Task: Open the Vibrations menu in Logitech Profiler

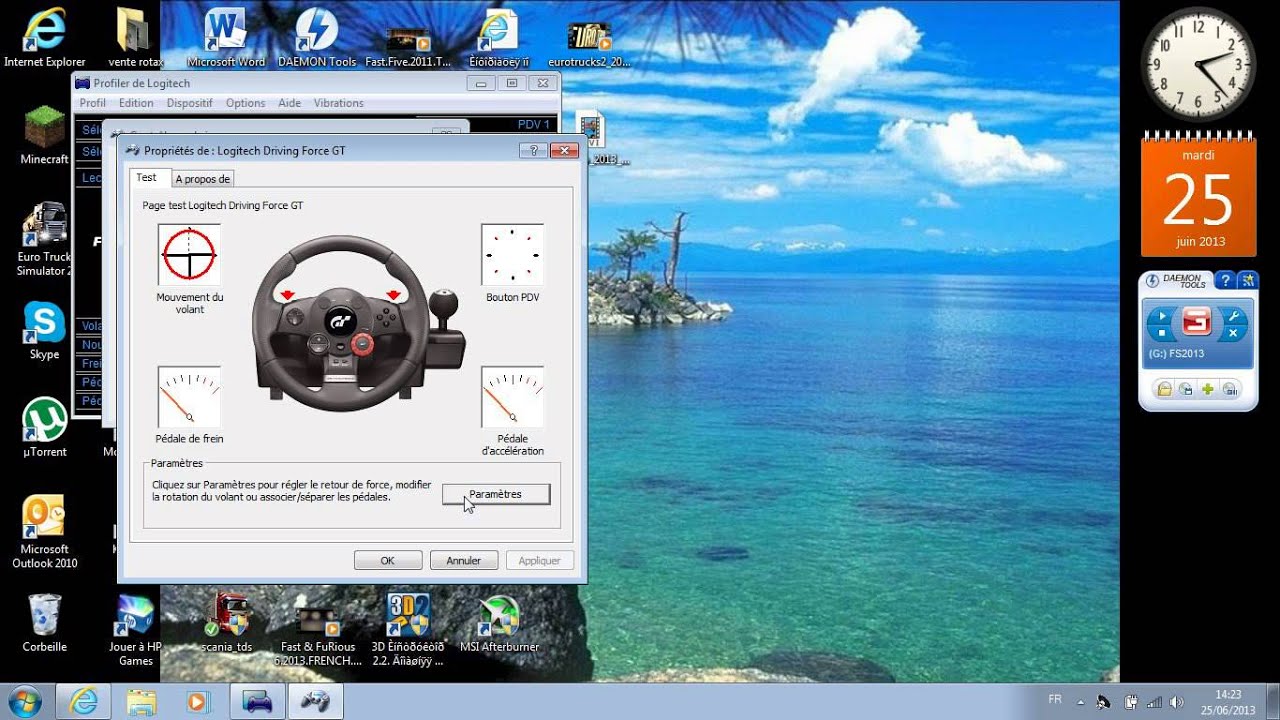Action: [x=339, y=103]
